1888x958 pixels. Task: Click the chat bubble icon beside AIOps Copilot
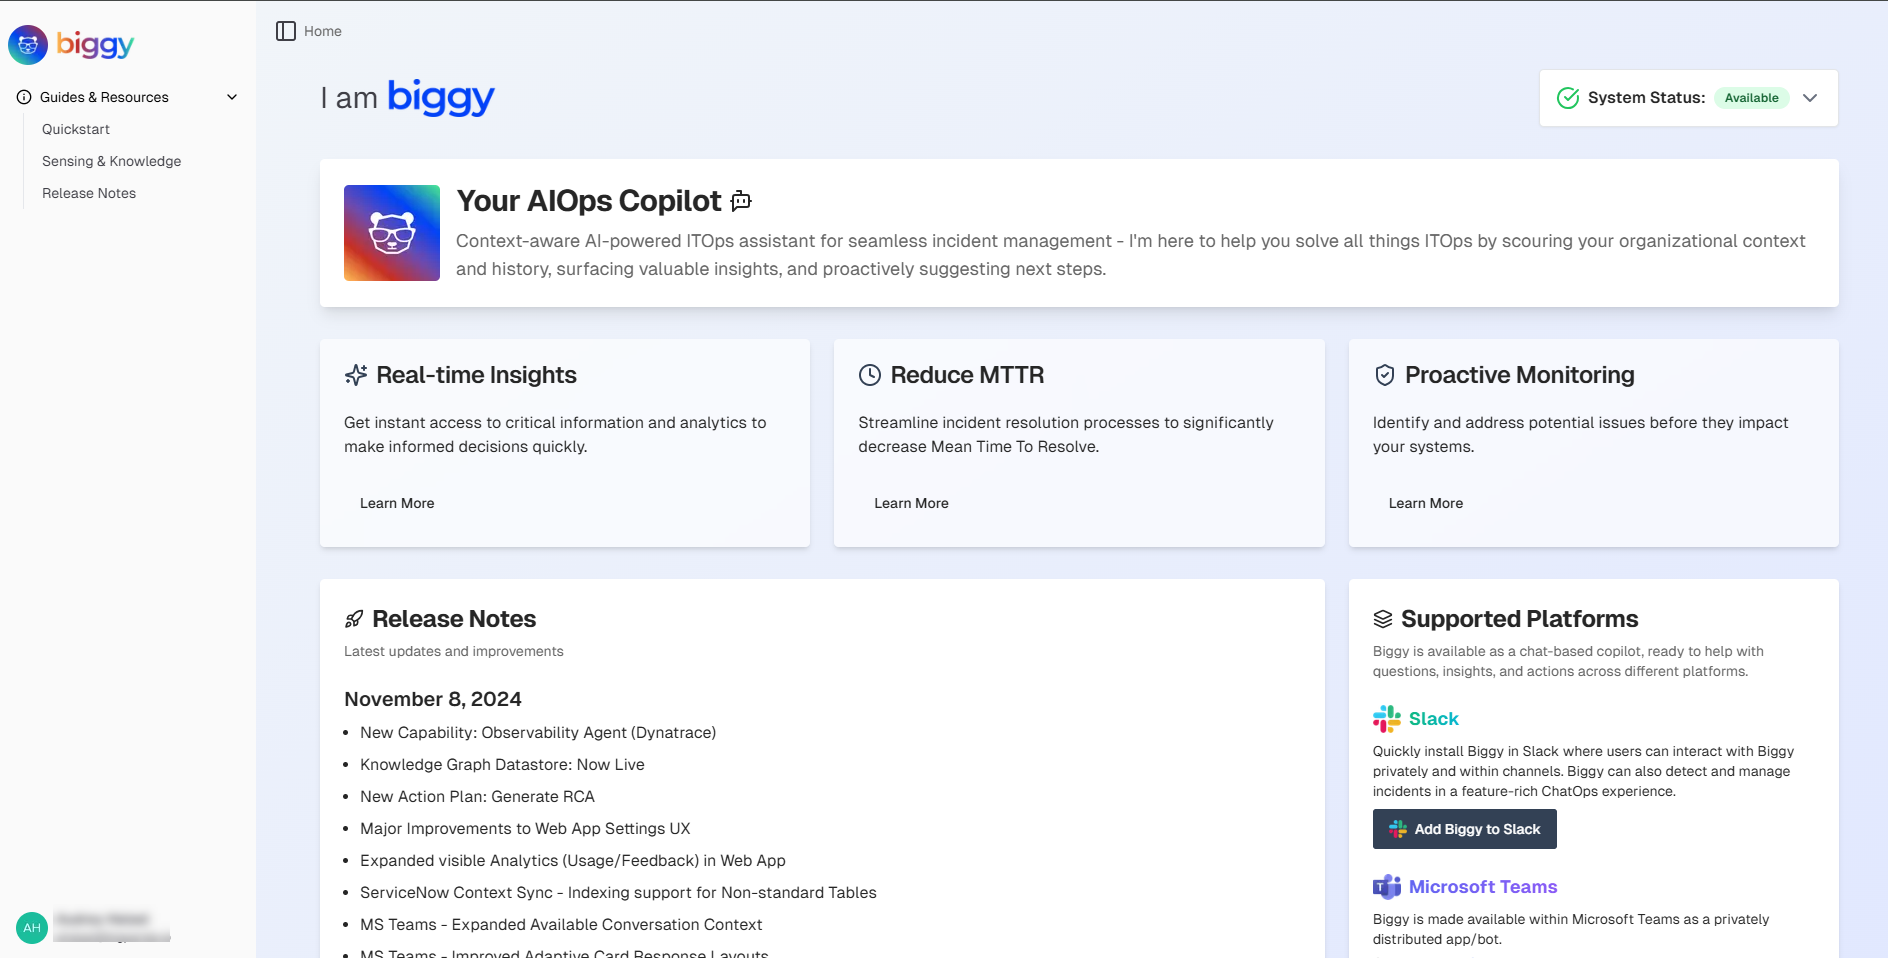pos(741,201)
